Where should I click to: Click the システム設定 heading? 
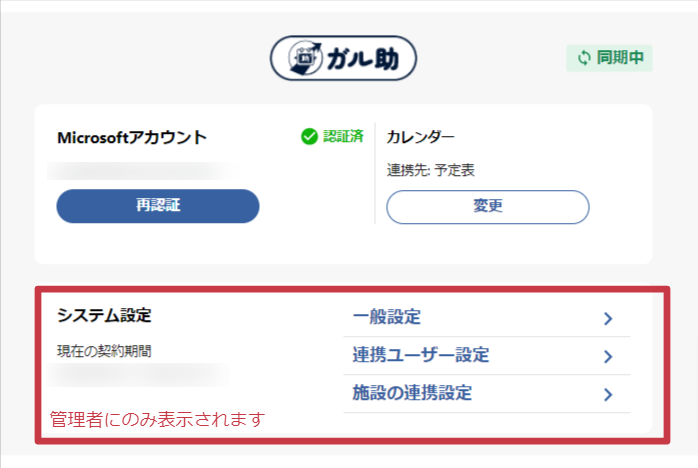click(x=104, y=315)
